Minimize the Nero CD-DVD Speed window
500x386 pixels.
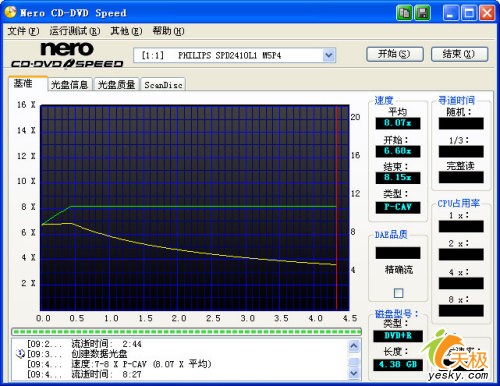(x=451, y=13)
